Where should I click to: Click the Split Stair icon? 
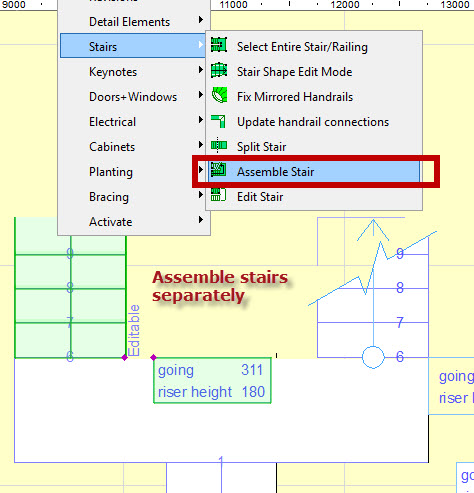(219, 146)
